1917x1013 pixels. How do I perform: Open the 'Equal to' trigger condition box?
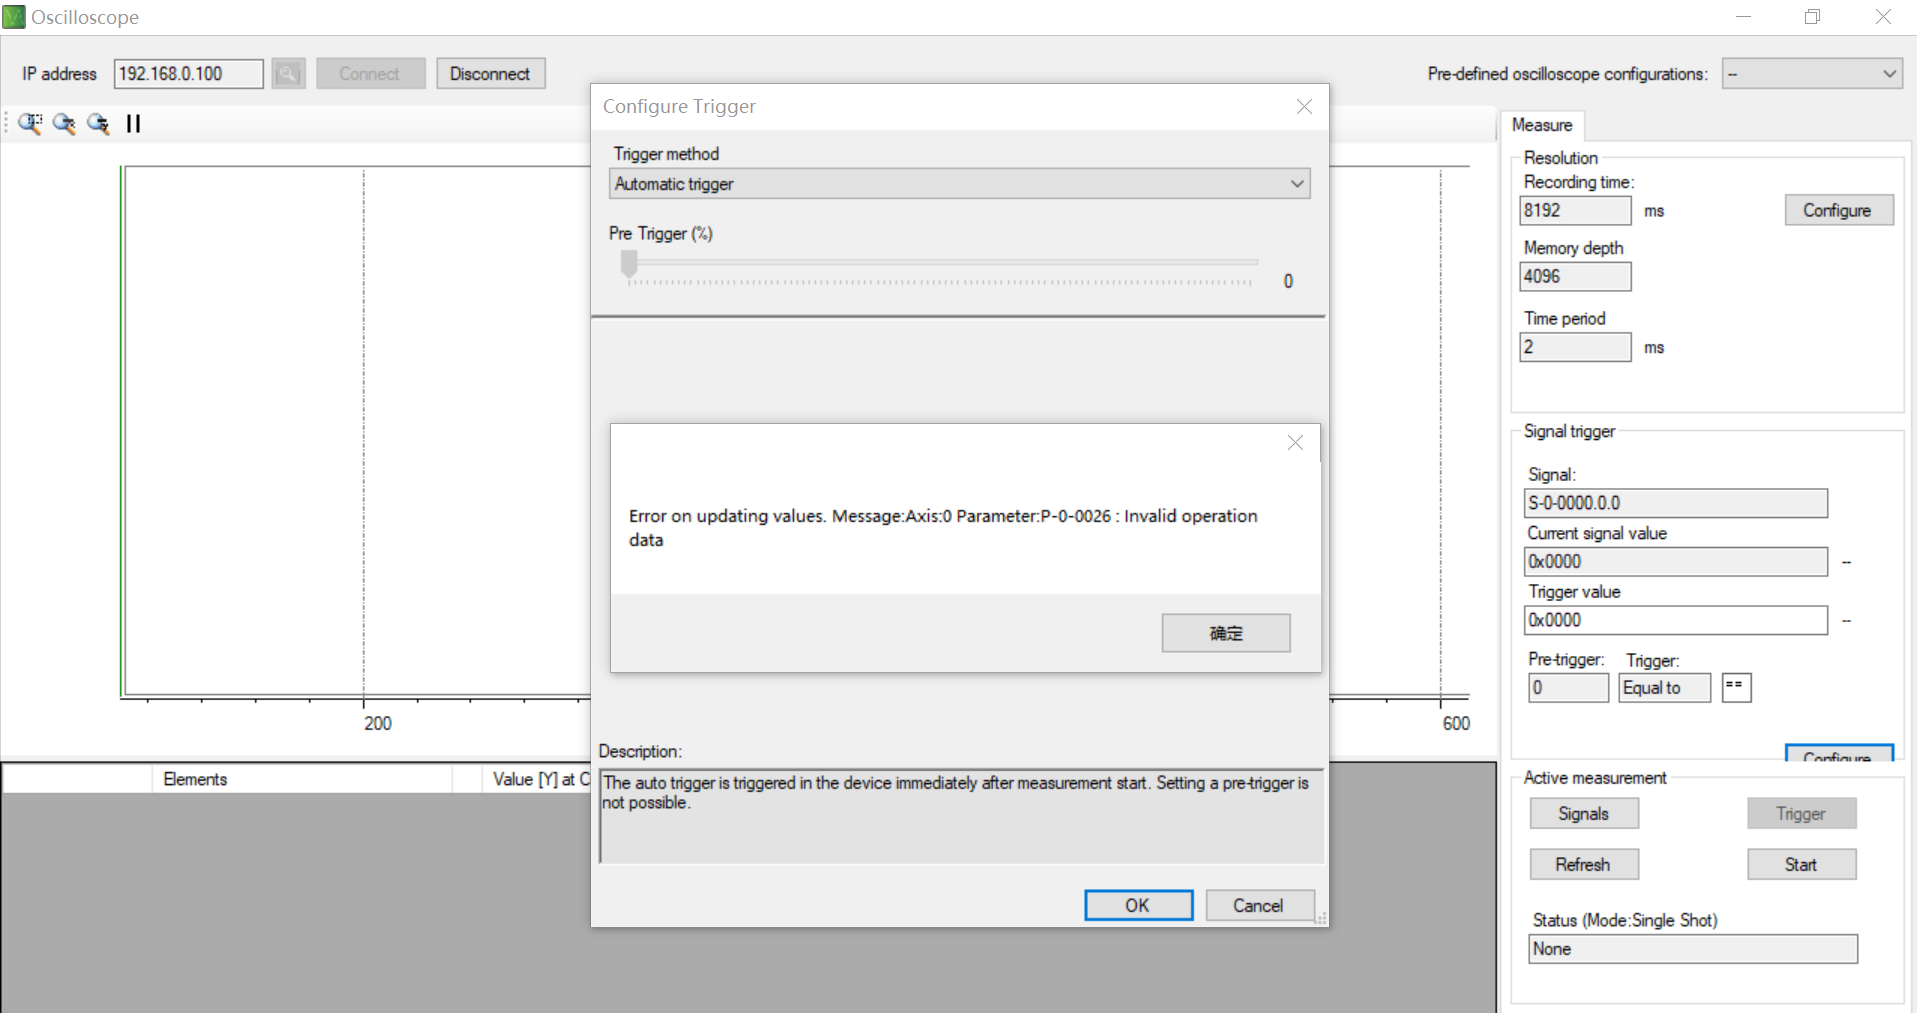point(1664,688)
